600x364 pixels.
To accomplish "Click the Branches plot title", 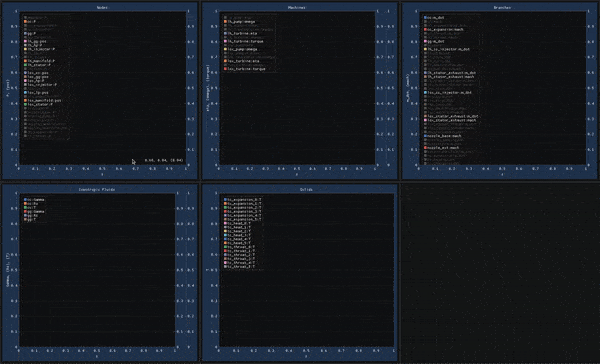I will pyautogui.click(x=502, y=7).
